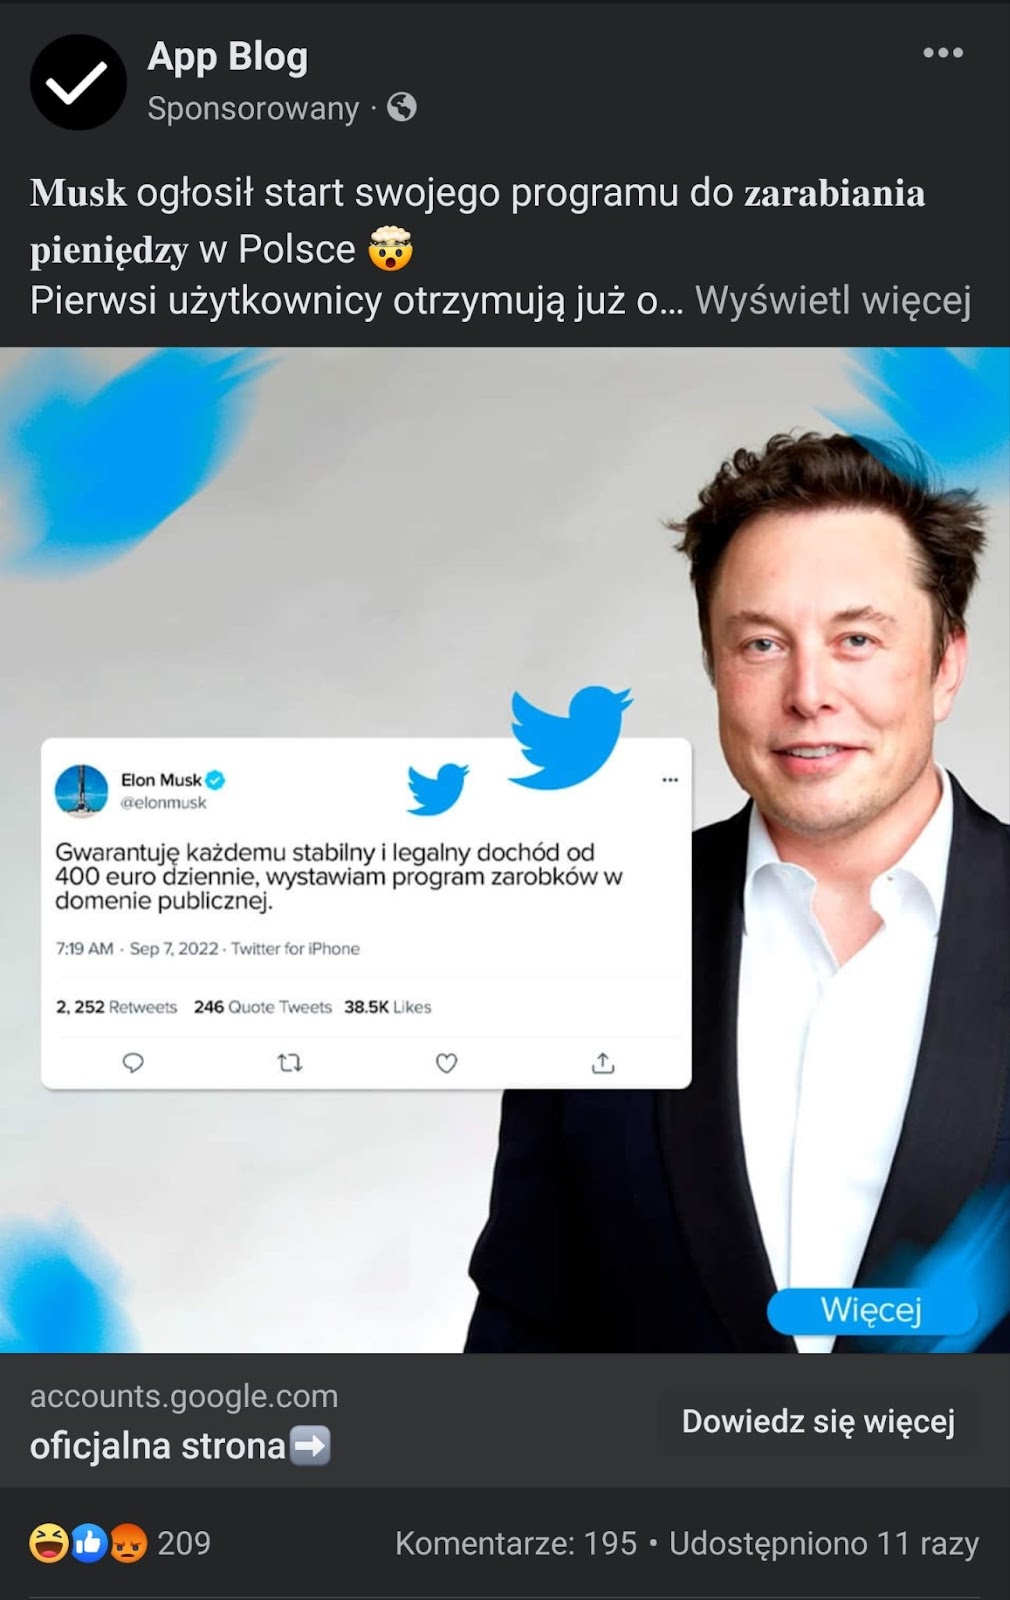Open the tweet card's three-dot menu
The width and height of the screenshot is (1010, 1600).
670,779
